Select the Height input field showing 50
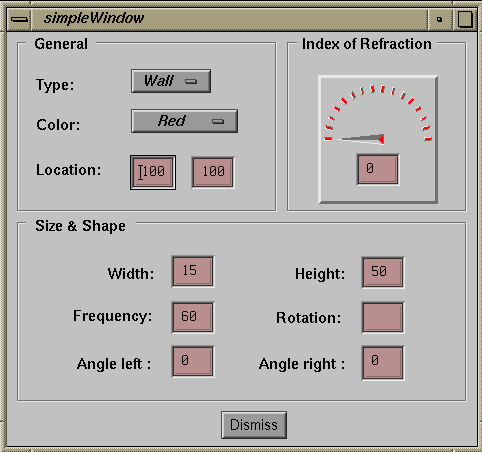Screen dimensions: 482x452 (383, 272)
